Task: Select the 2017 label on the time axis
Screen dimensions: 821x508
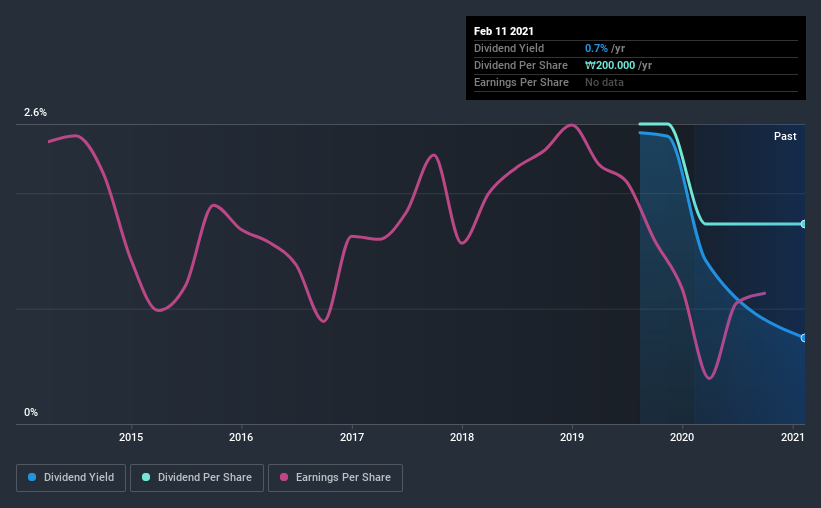Action: 351,437
